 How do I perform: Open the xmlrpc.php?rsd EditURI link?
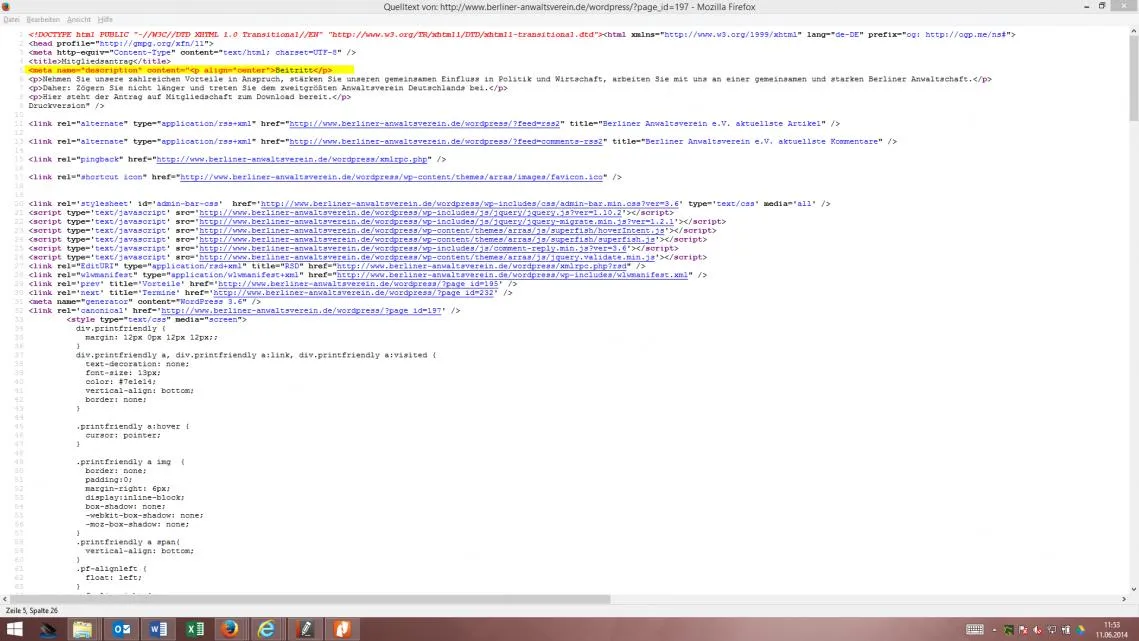[482, 266]
